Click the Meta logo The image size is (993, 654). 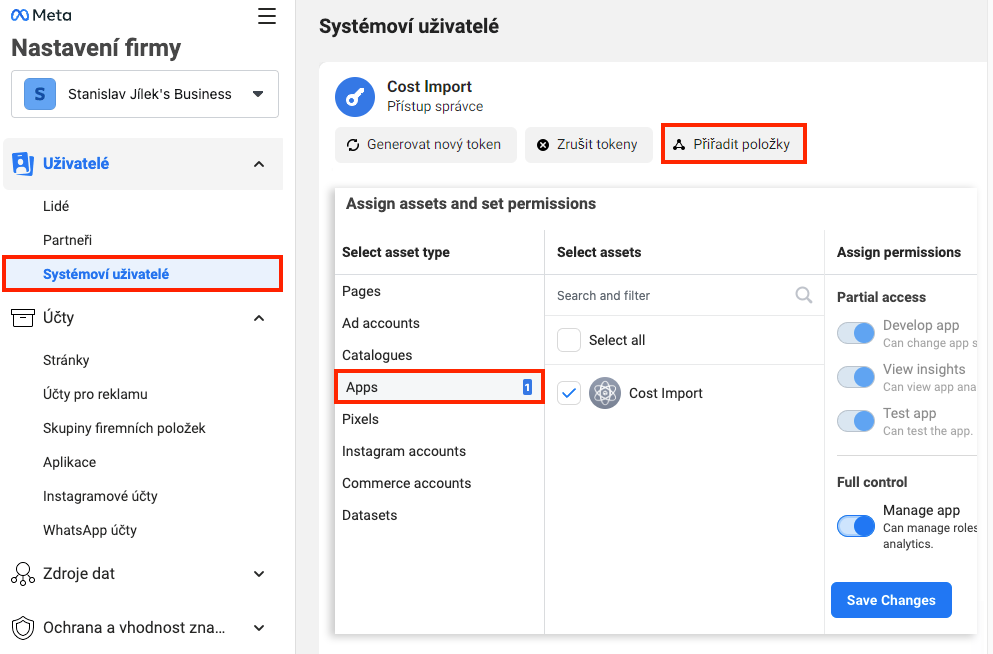point(41,16)
